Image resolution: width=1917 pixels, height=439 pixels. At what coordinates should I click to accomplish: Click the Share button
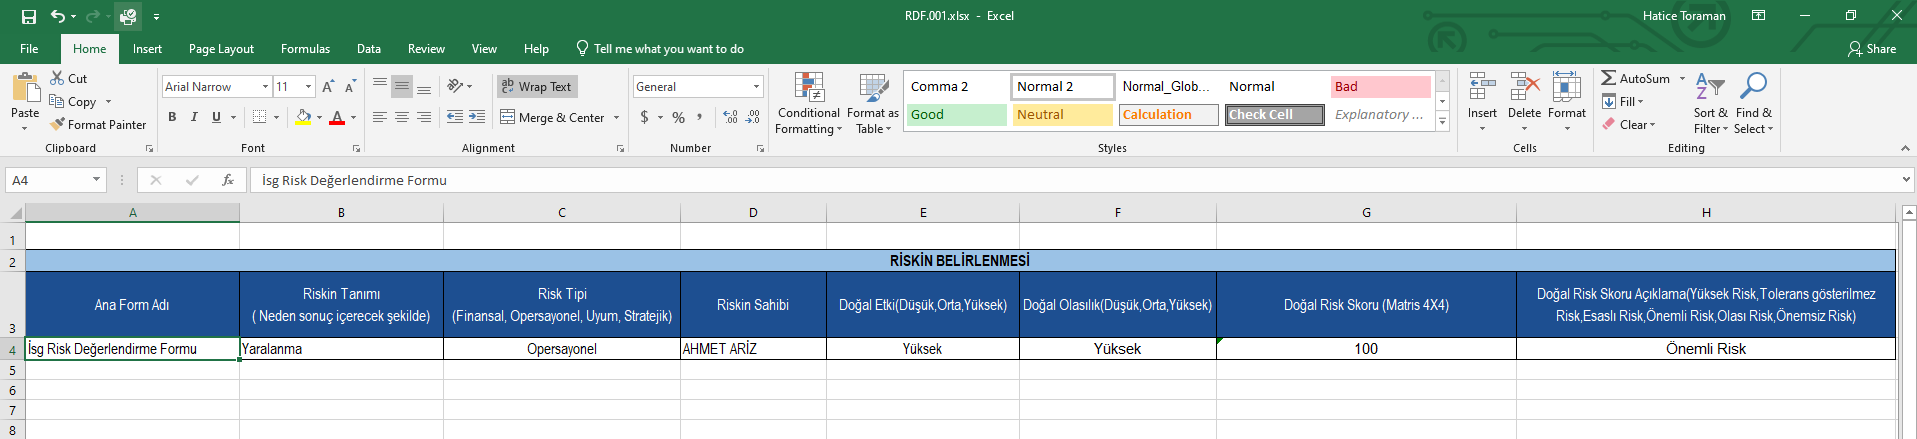(x=1871, y=49)
